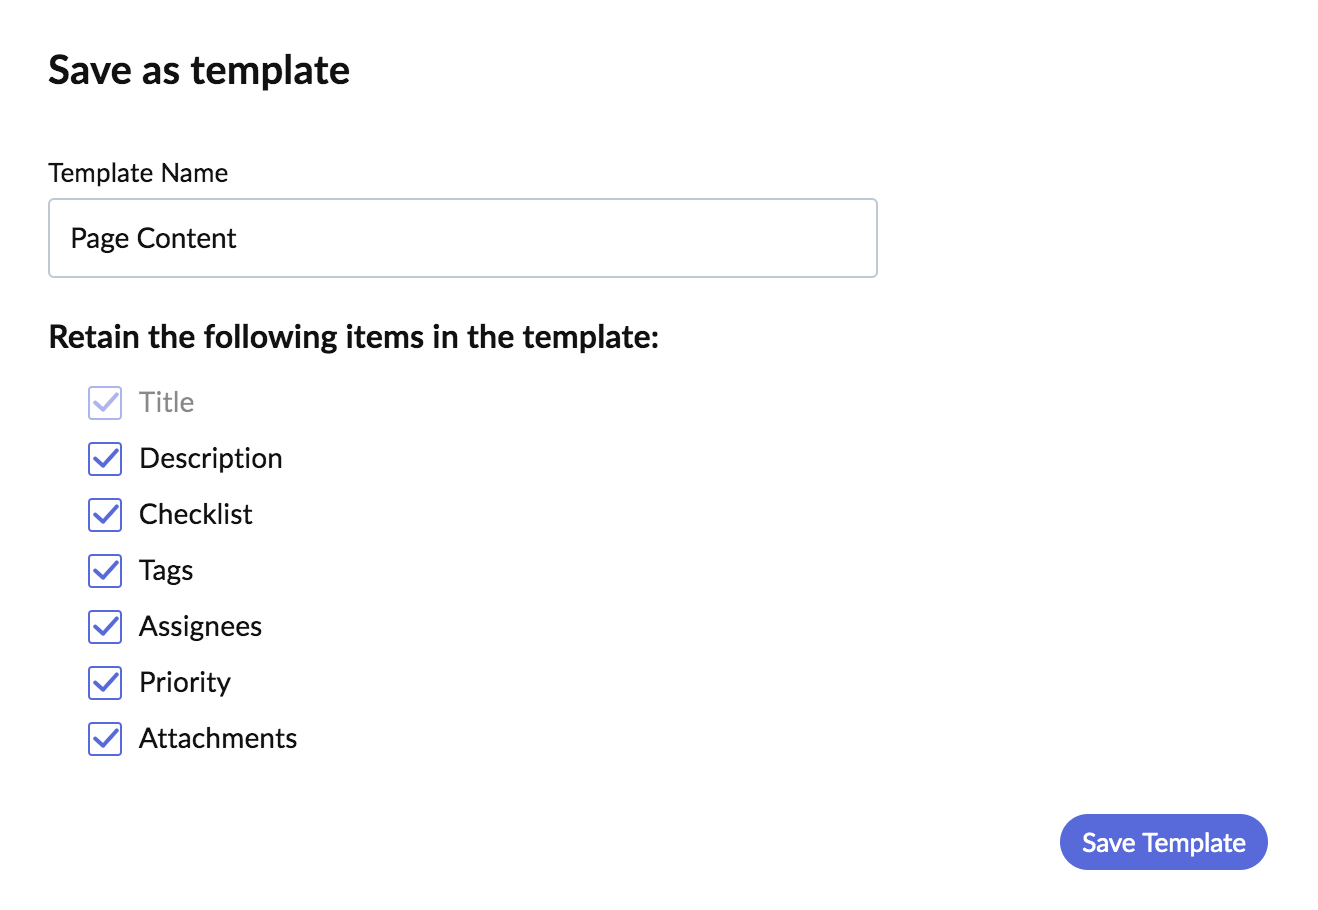
Task: Focus the Template Name input field
Action: [463, 238]
